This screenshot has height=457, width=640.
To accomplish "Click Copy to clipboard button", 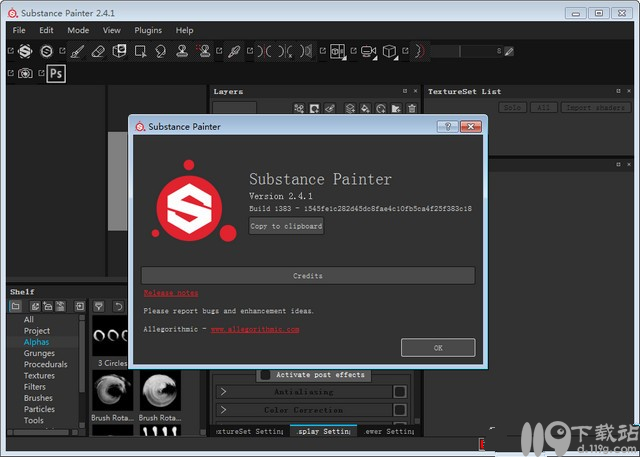I will 287,226.
